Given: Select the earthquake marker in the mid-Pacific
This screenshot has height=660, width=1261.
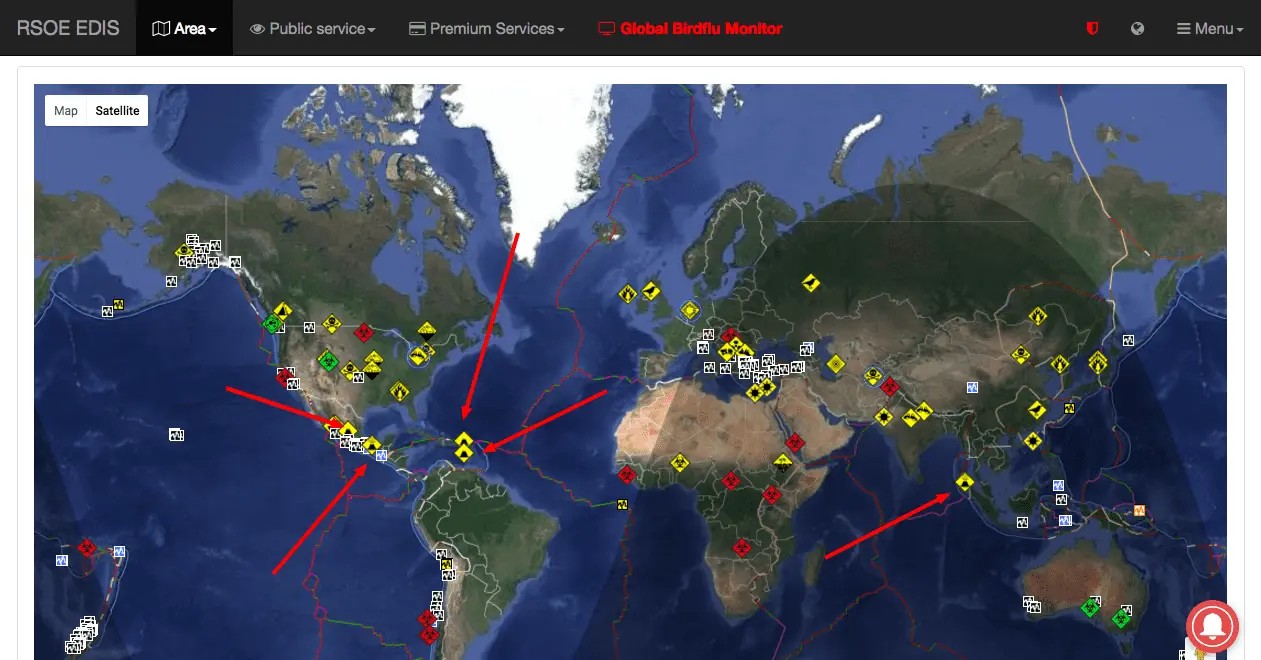Looking at the screenshot, I should pyautogui.click(x=177, y=435).
